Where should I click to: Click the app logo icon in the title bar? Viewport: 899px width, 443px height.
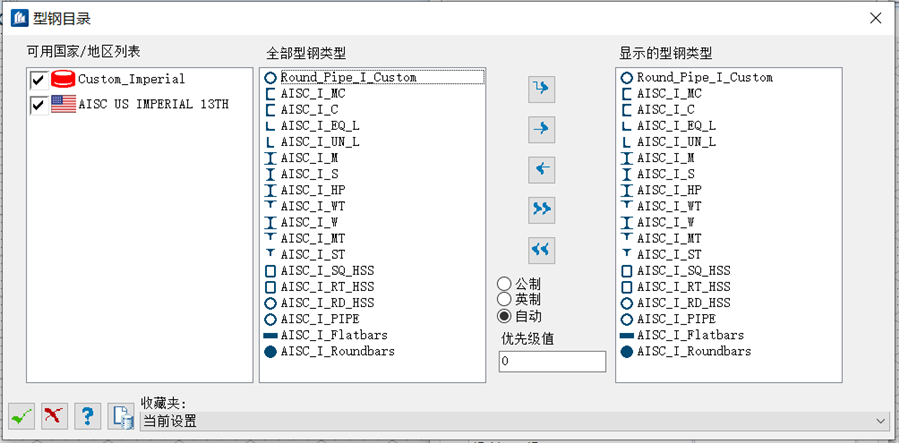pyautogui.click(x=19, y=18)
